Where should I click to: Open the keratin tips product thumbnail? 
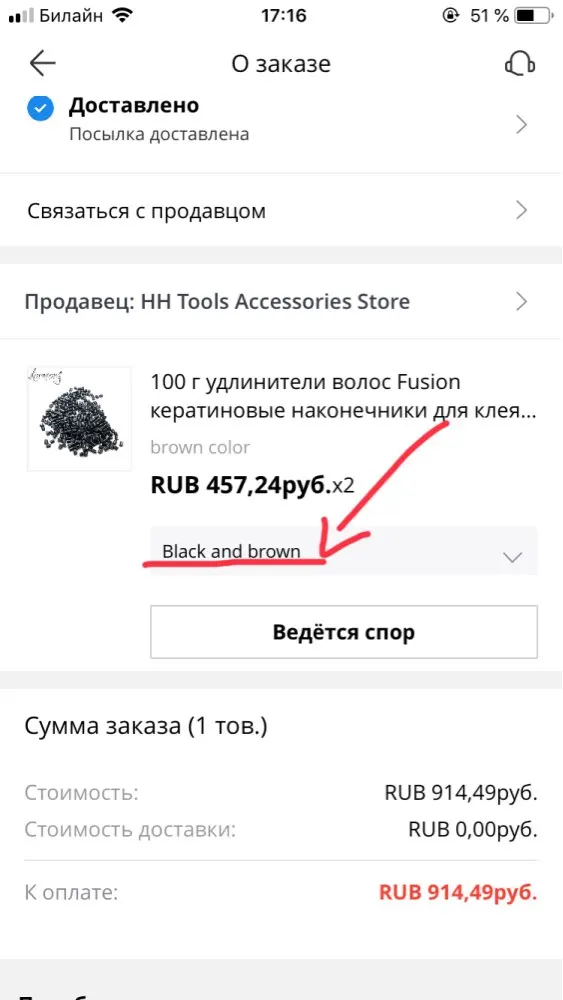tap(79, 419)
